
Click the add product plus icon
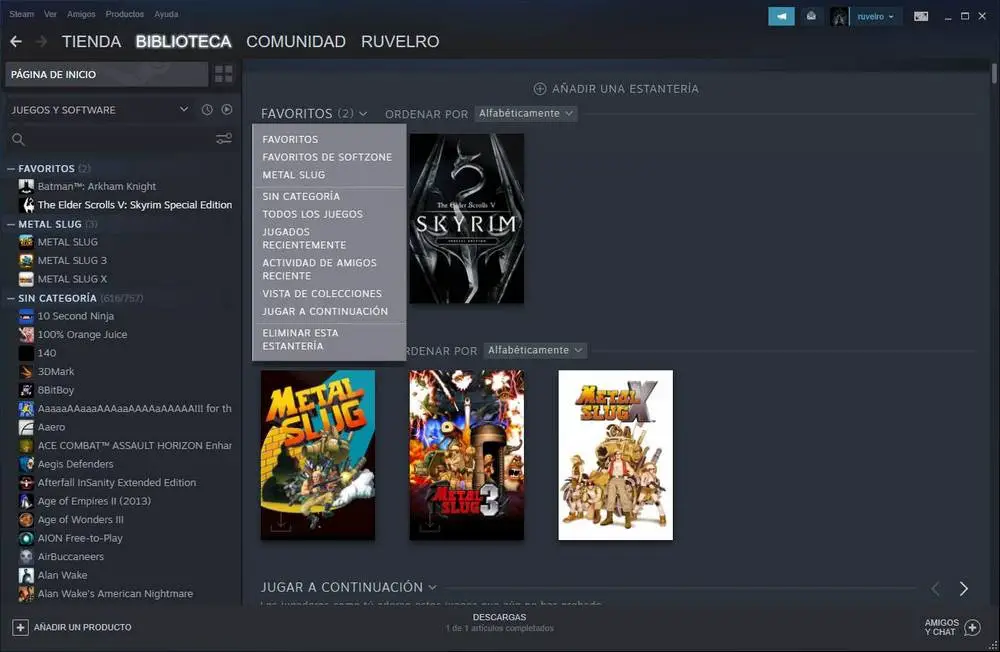click(x=20, y=628)
